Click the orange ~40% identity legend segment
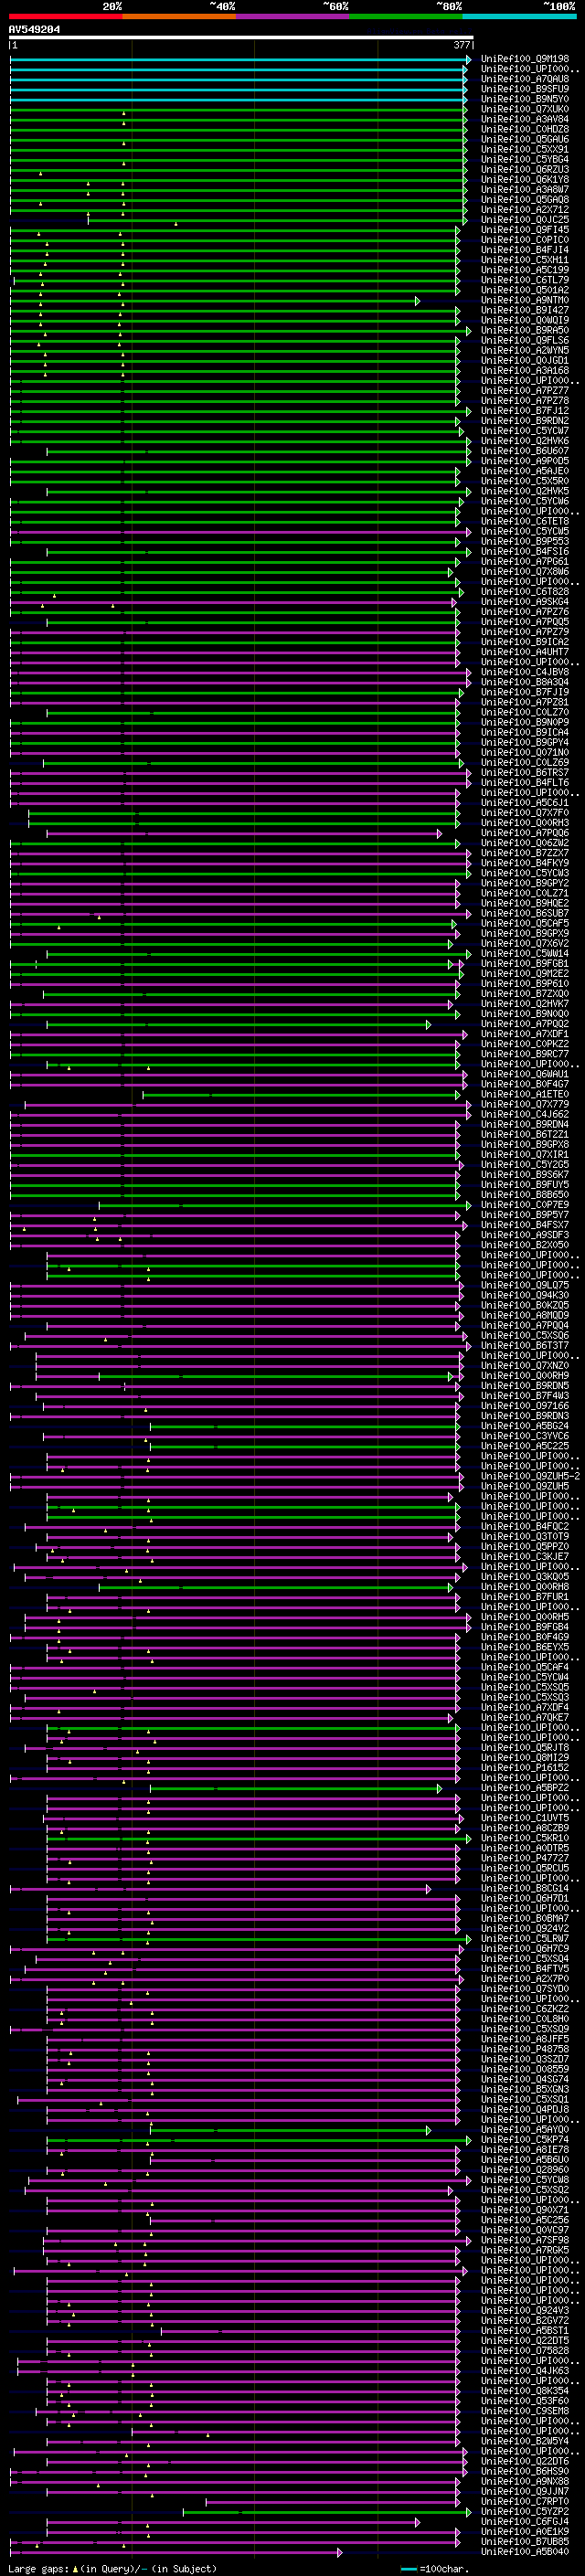 click(180, 16)
